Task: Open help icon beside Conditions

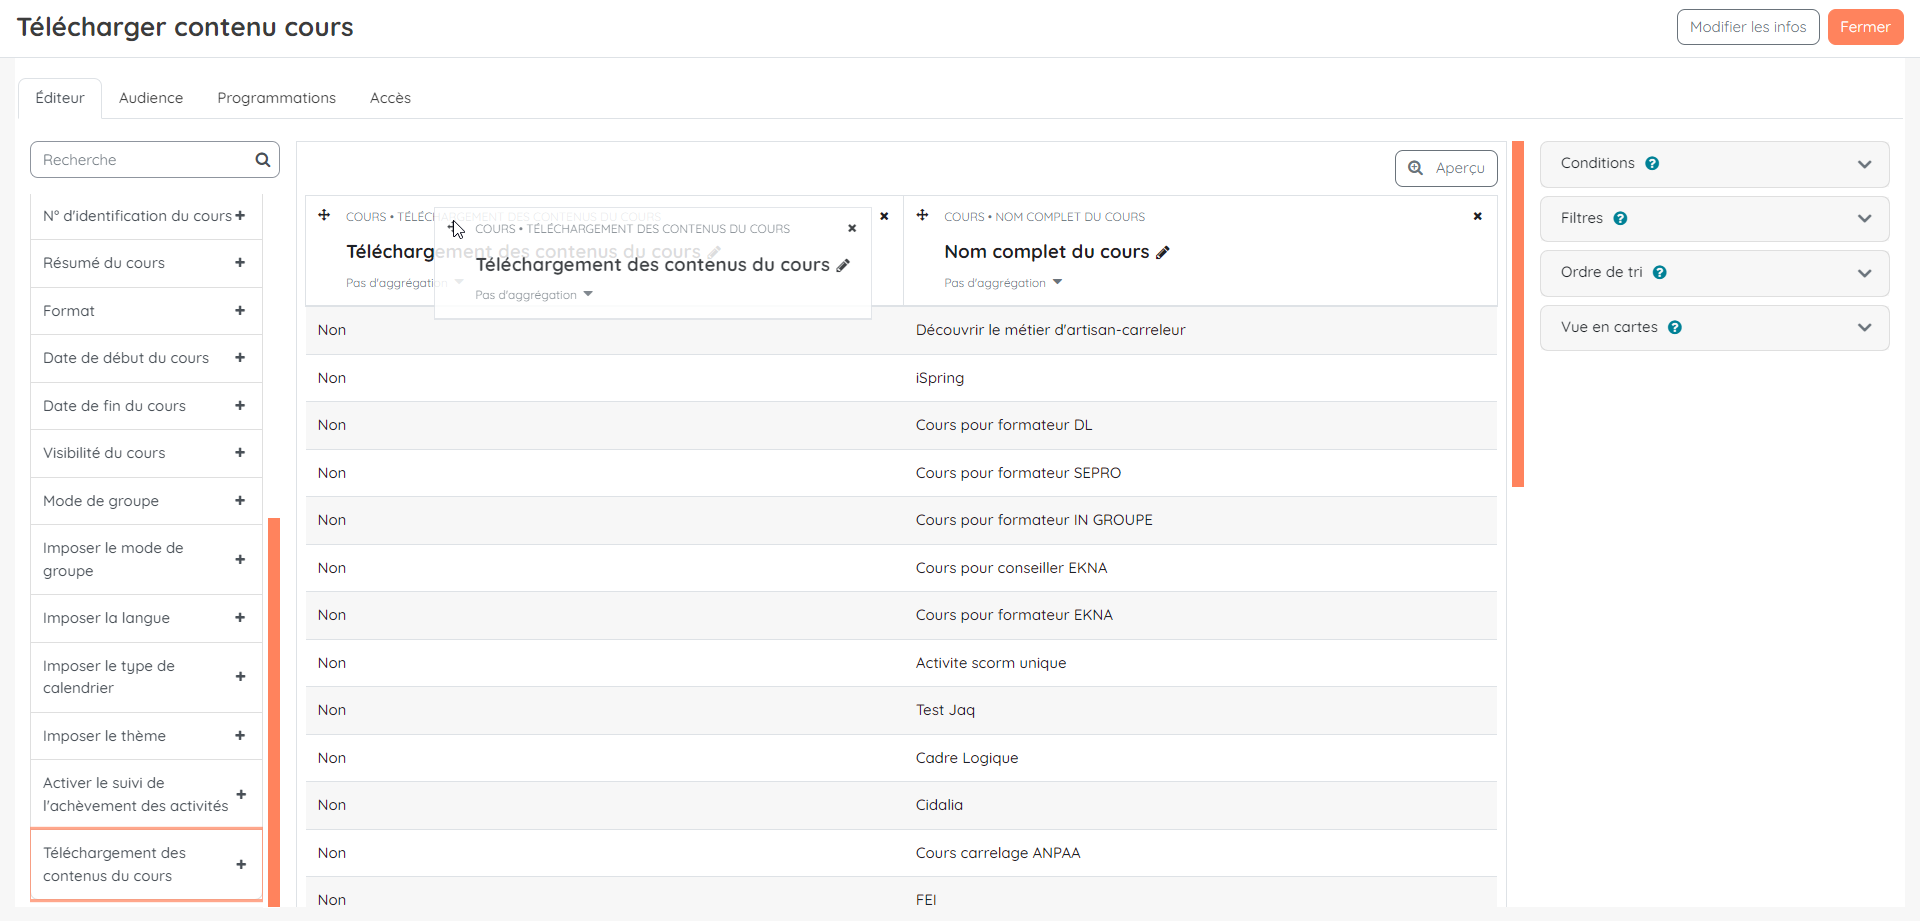Action: (x=1652, y=164)
